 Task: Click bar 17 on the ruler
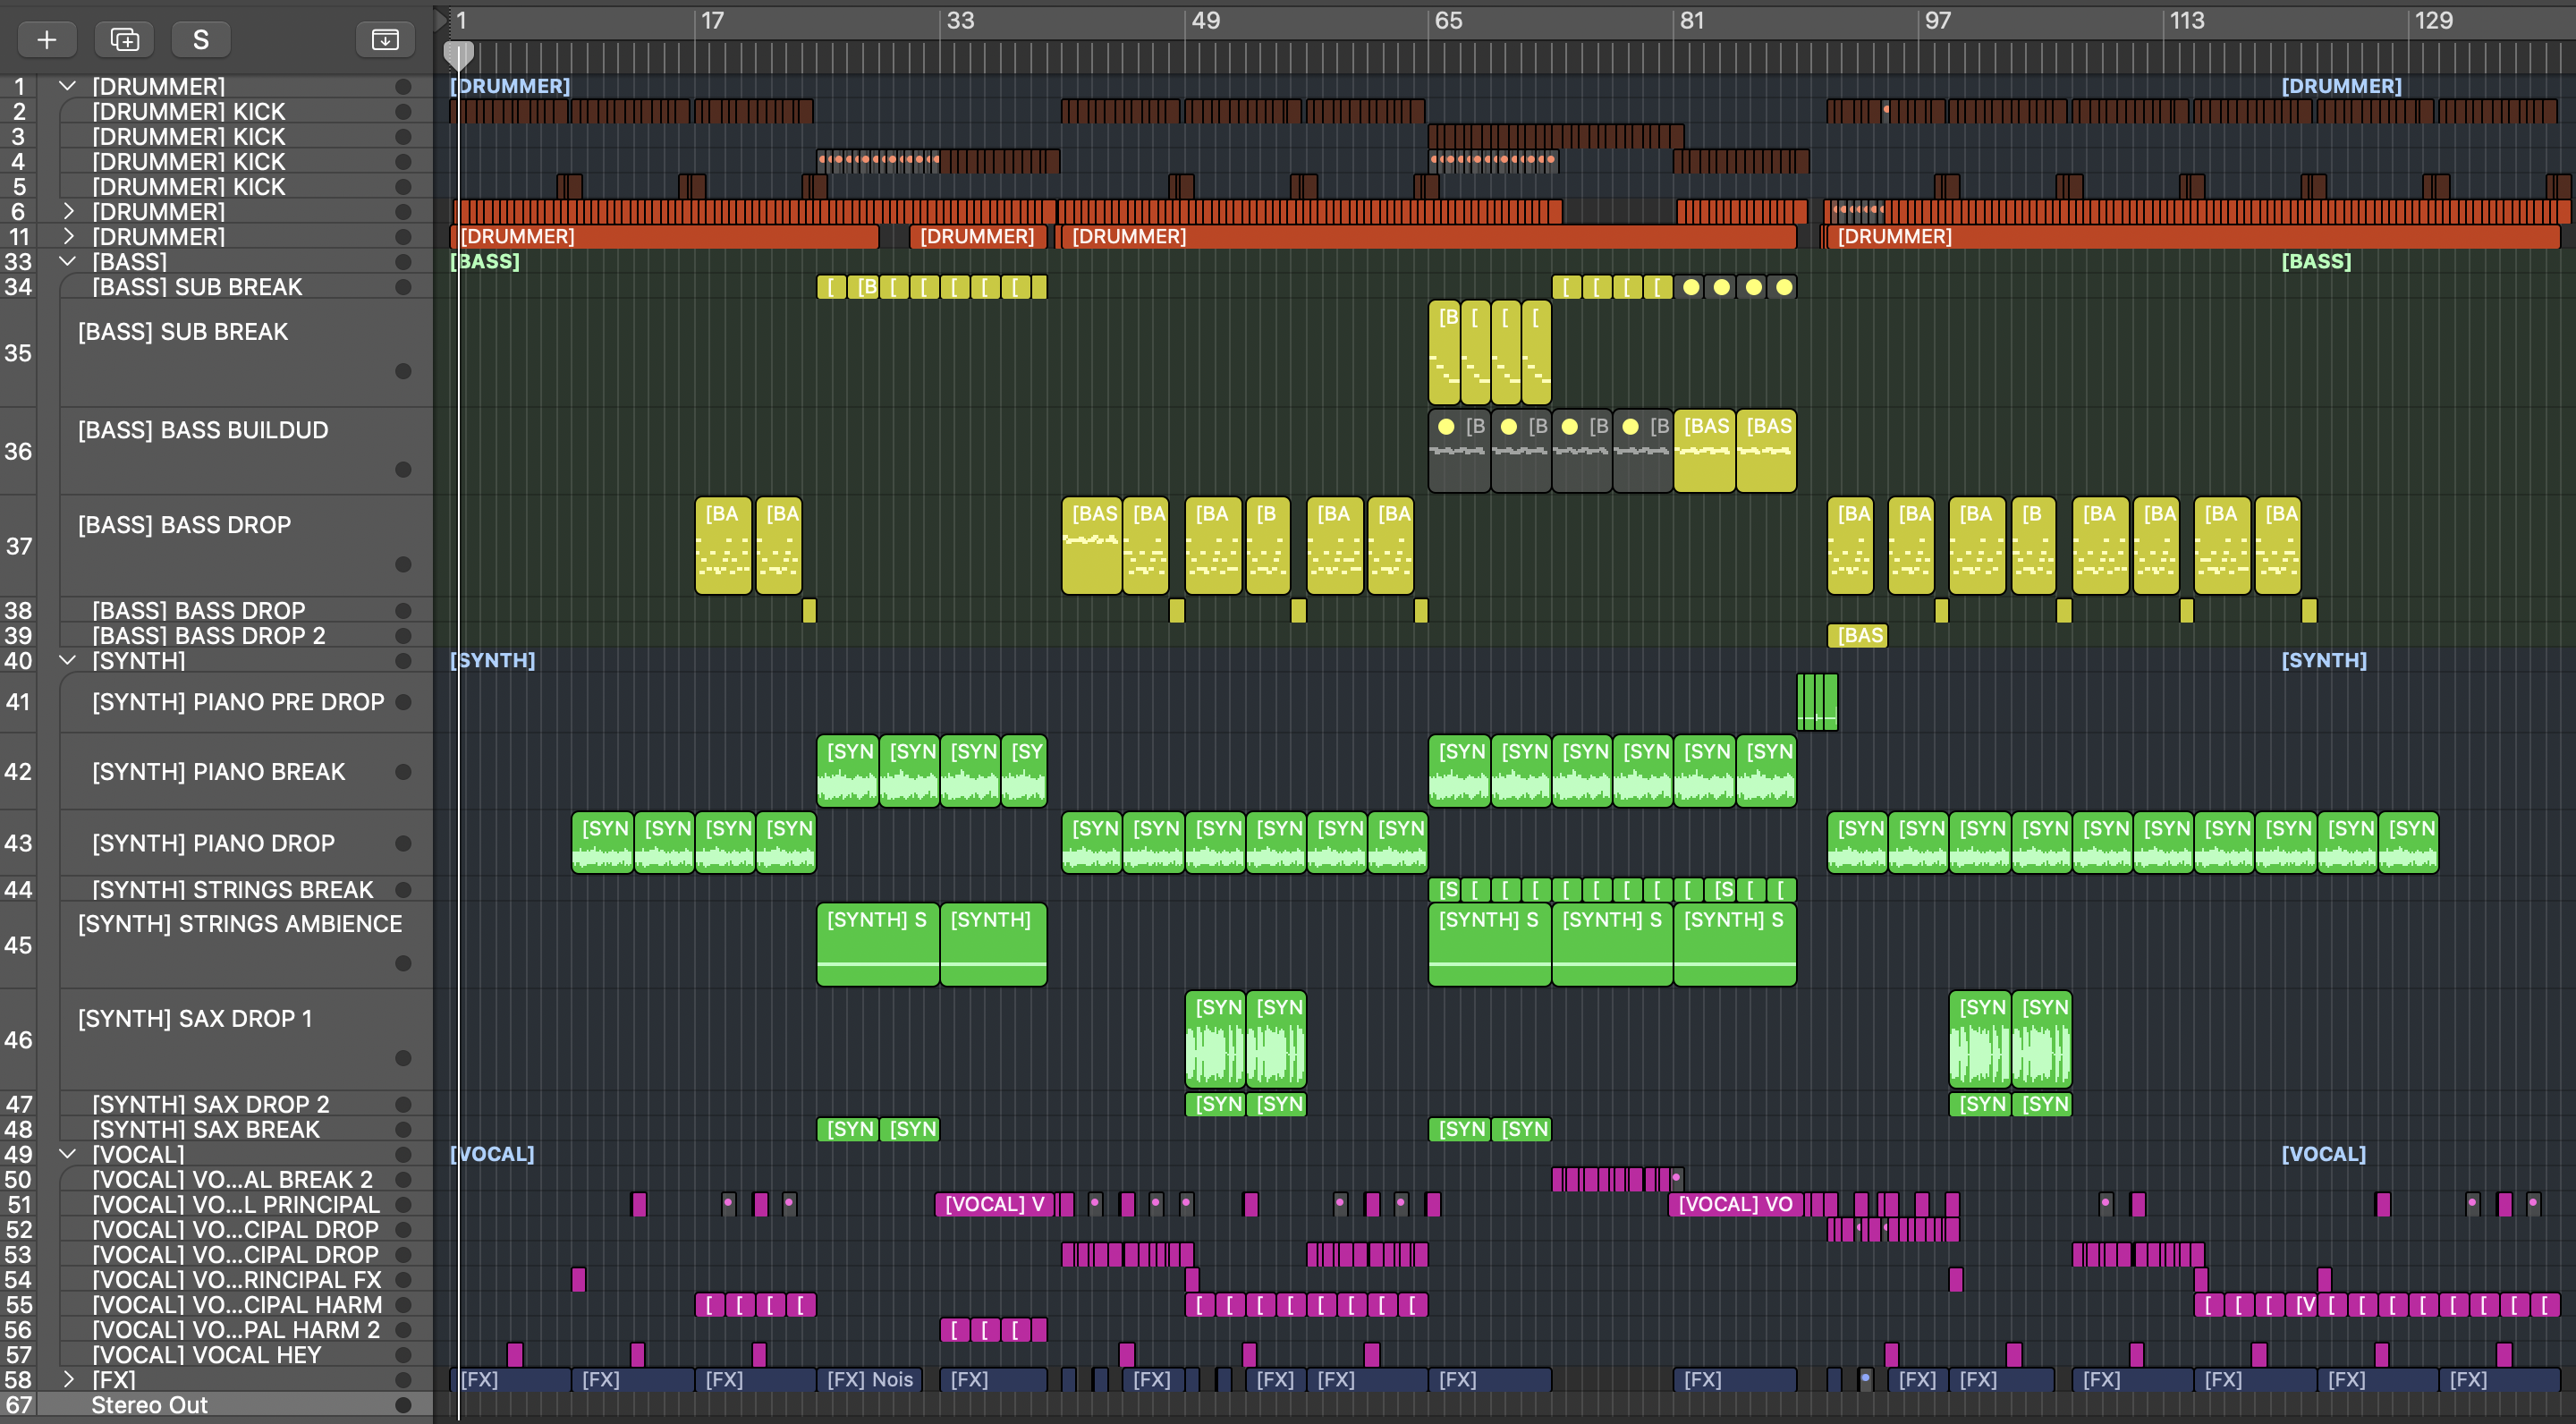click(x=712, y=20)
